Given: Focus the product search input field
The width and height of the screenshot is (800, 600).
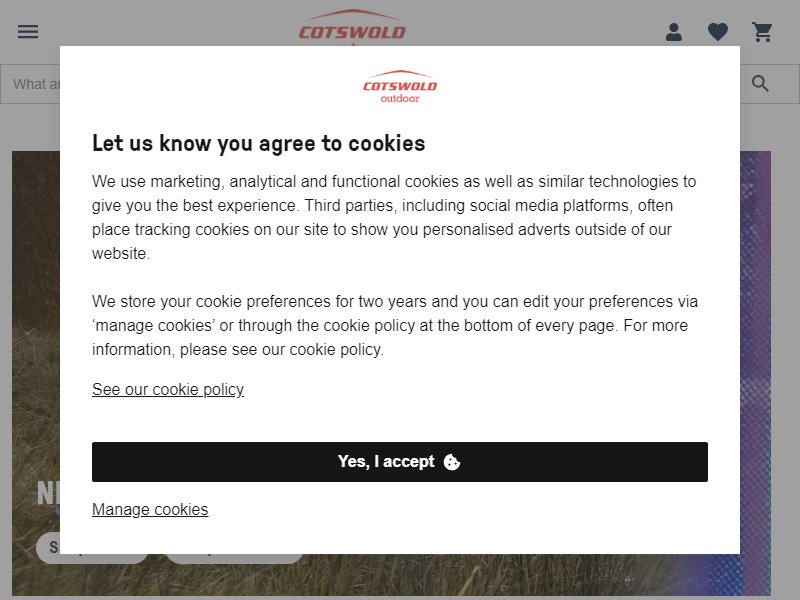Looking at the screenshot, I should [31, 84].
